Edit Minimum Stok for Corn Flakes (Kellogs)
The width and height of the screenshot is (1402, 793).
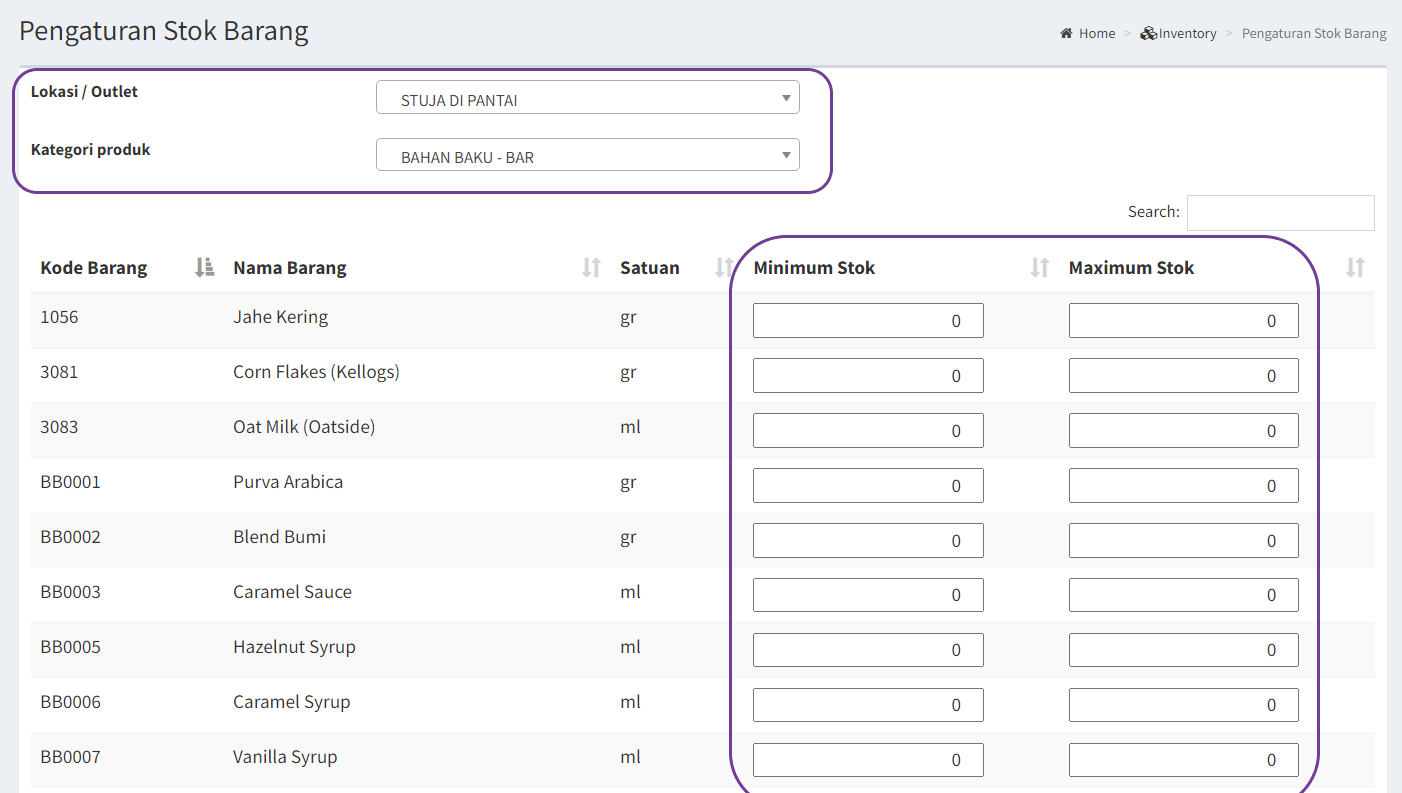point(868,376)
